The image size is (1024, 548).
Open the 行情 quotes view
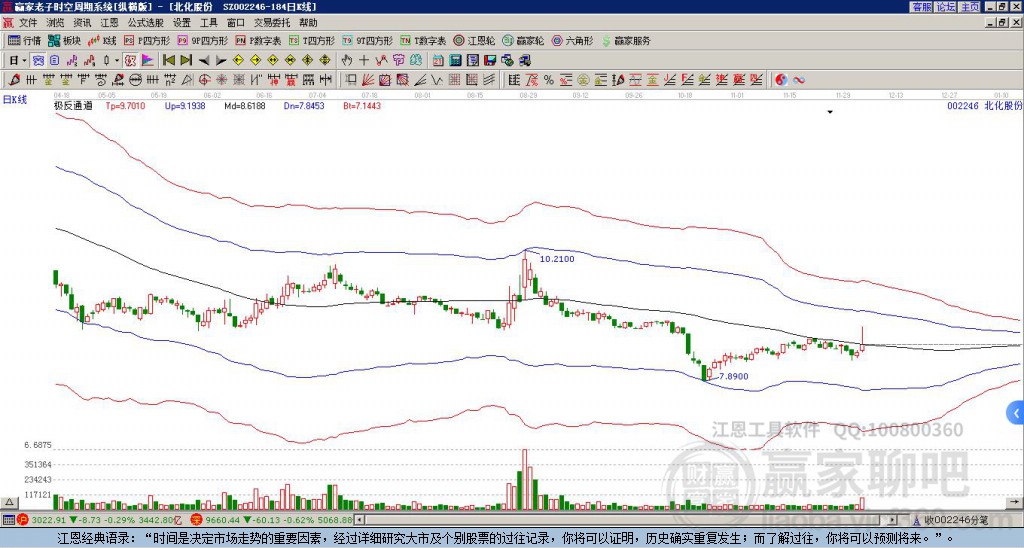(x=25, y=40)
